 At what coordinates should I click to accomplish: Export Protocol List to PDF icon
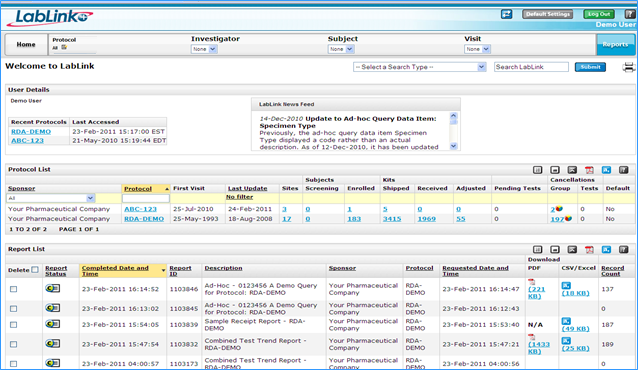pos(589,170)
